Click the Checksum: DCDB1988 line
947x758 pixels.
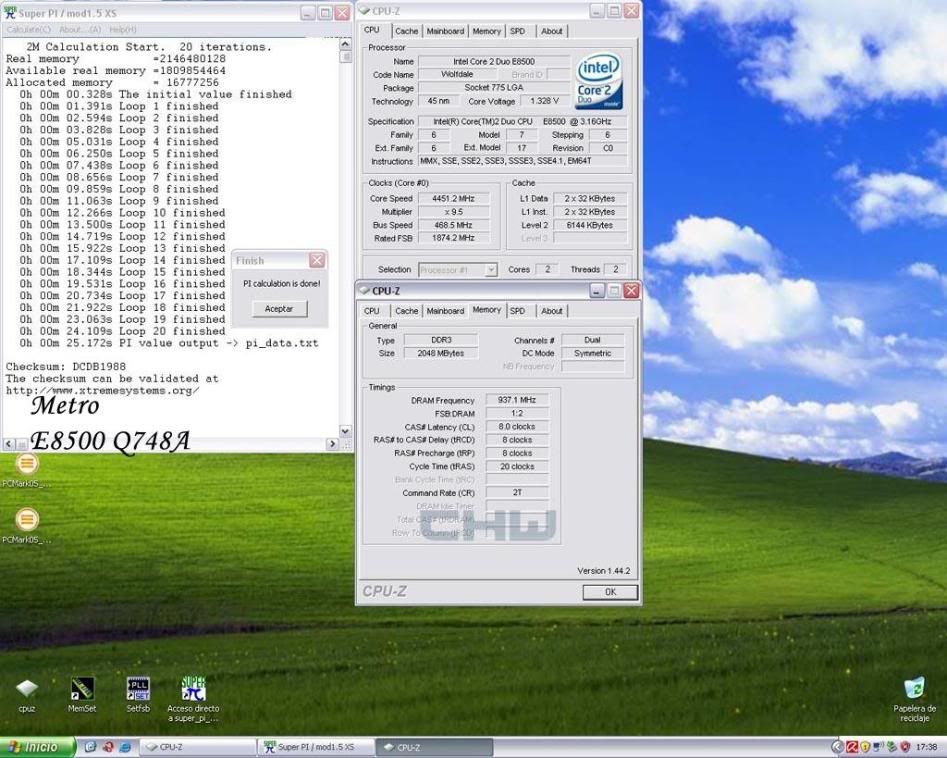[66, 367]
